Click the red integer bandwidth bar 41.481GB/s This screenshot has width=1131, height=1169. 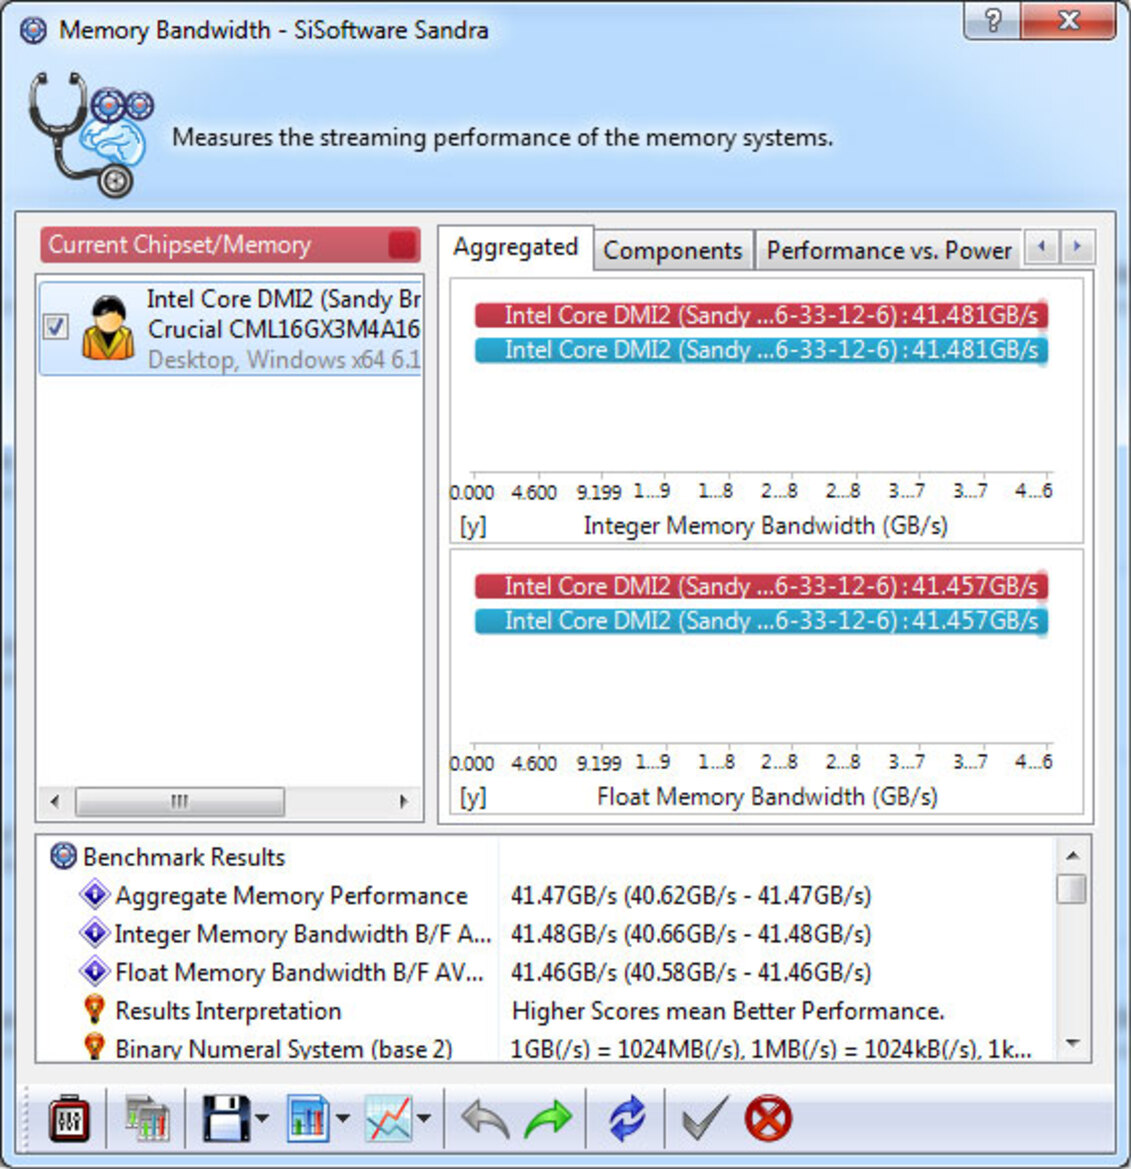pyautogui.click(x=761, y=315)
